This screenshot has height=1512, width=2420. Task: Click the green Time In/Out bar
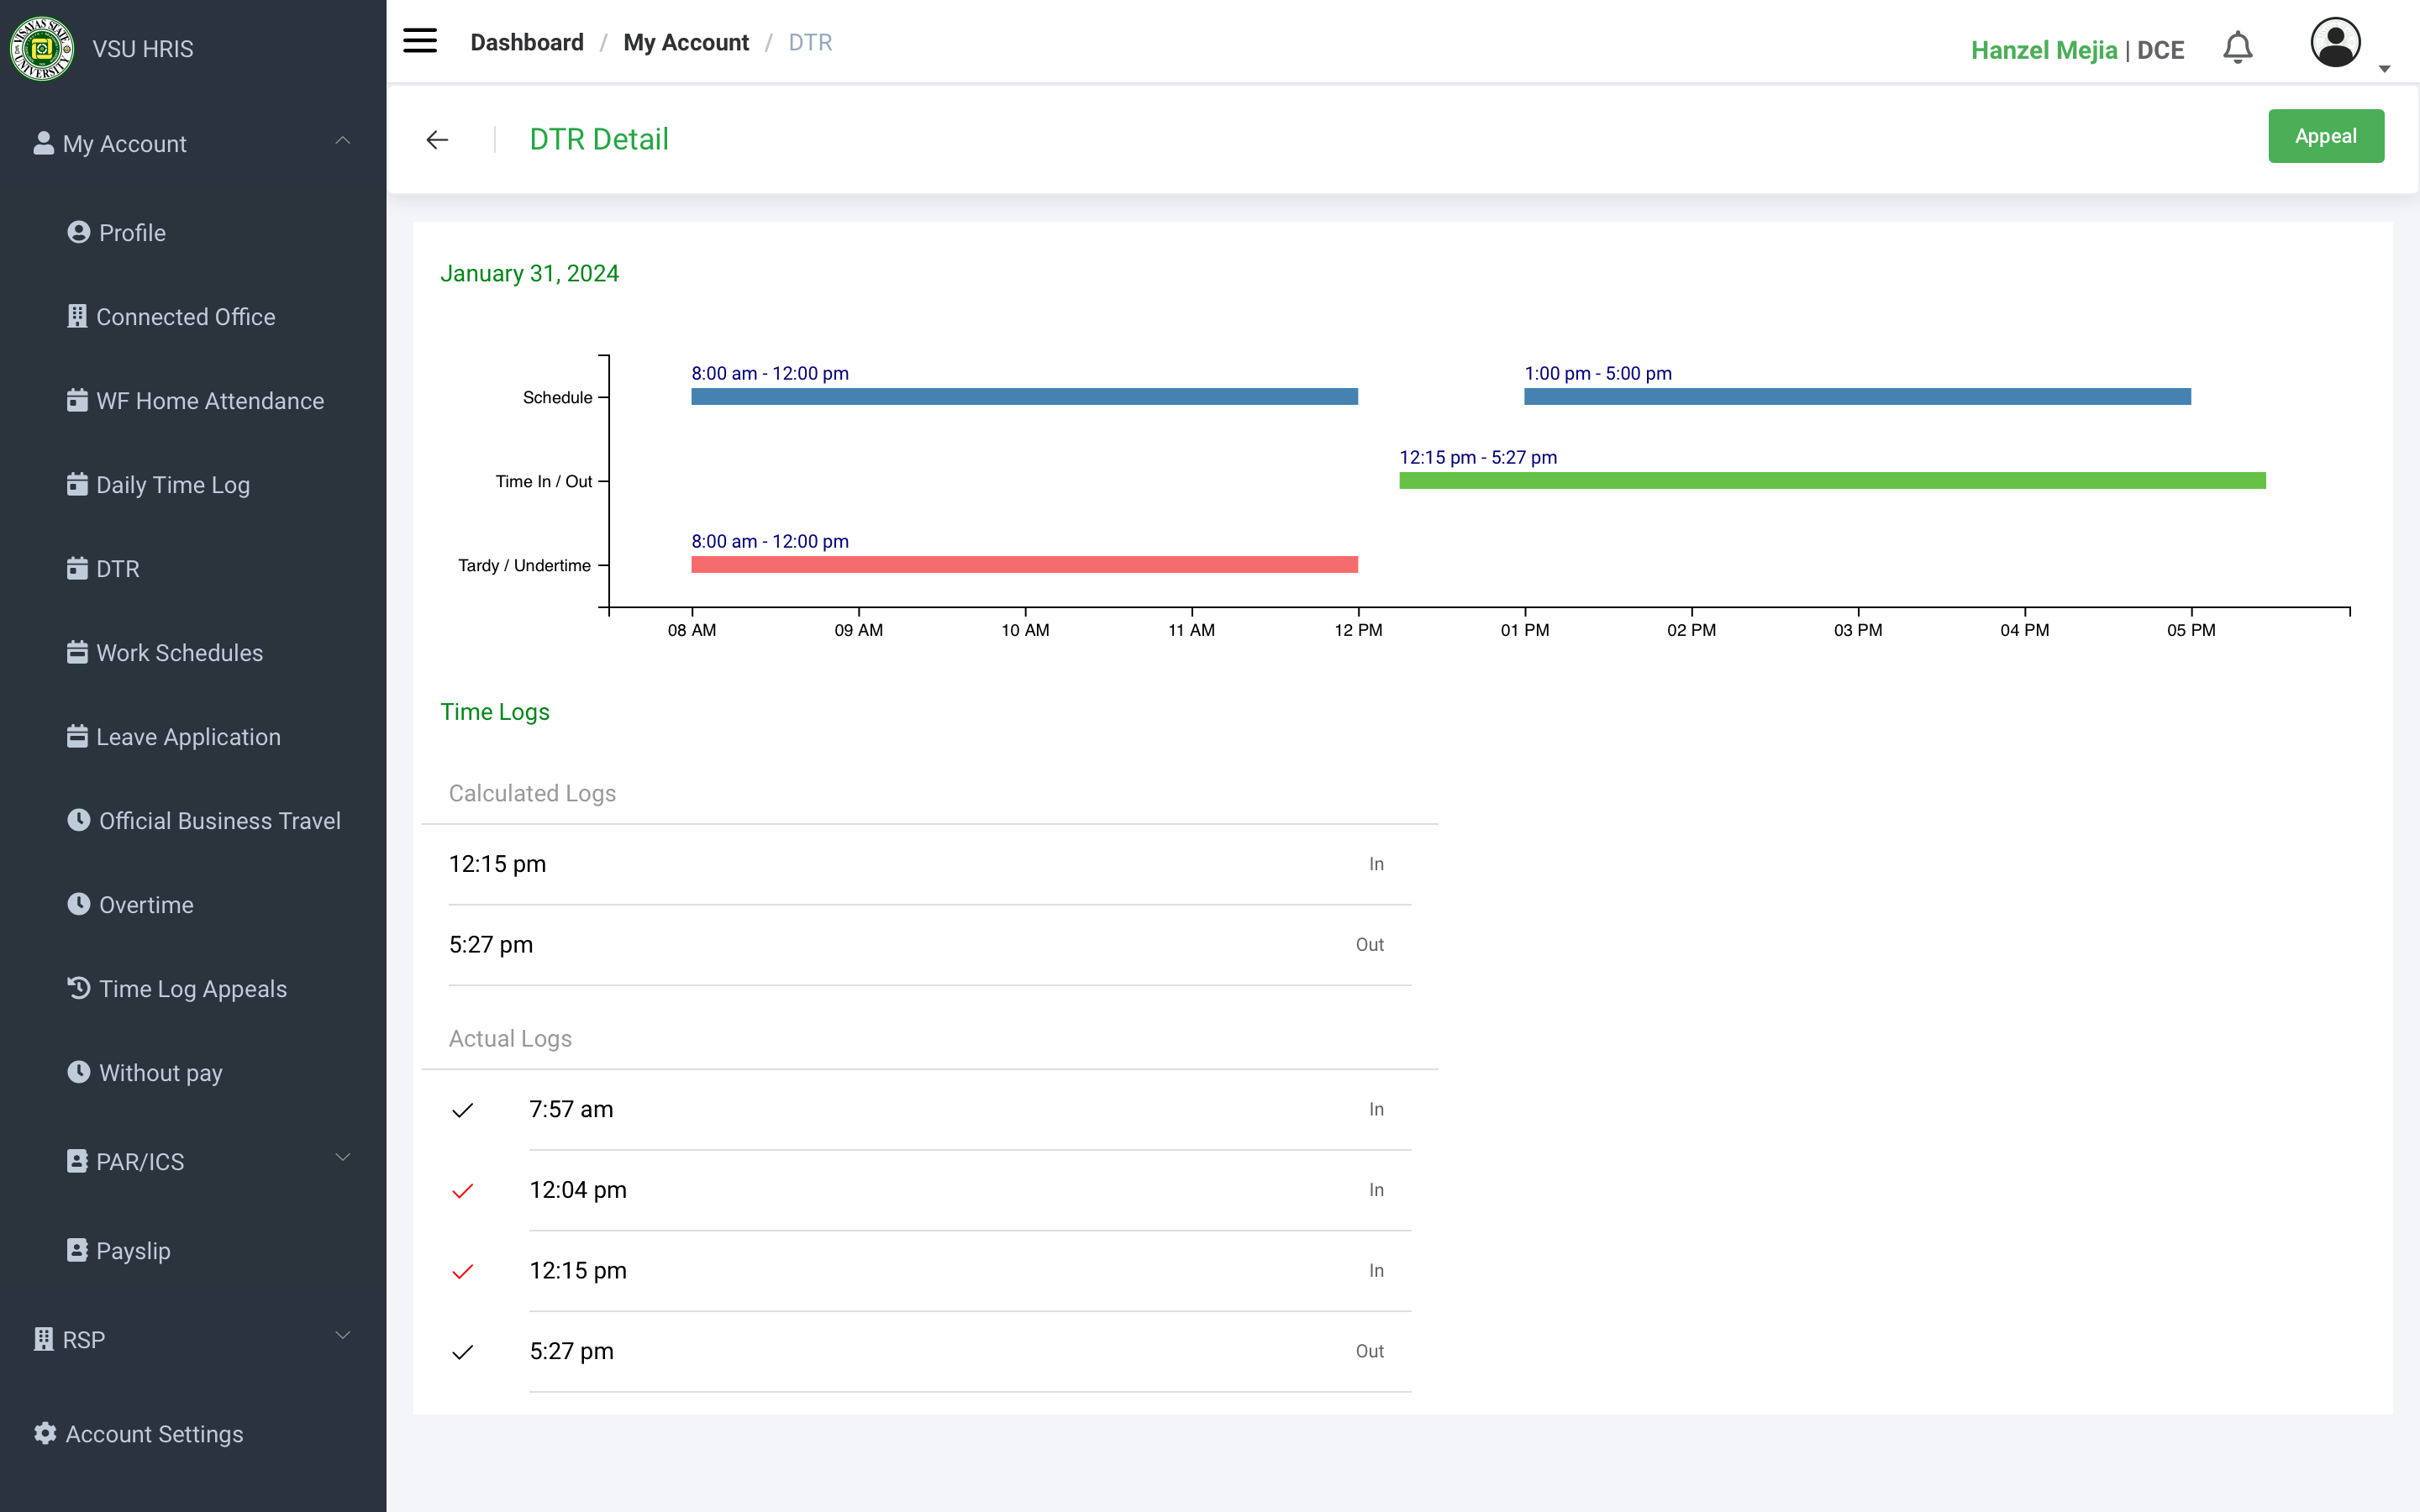point(1831,481)
